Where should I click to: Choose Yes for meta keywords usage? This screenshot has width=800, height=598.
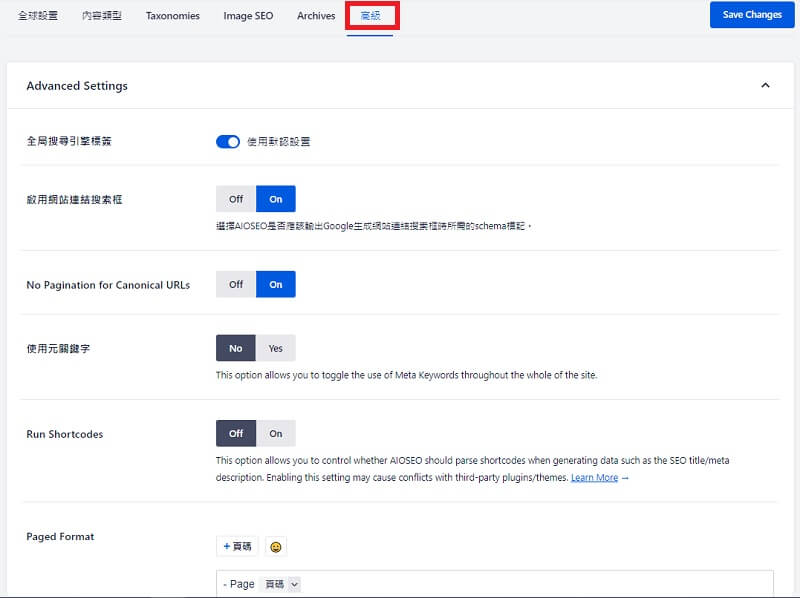(276, 348)
